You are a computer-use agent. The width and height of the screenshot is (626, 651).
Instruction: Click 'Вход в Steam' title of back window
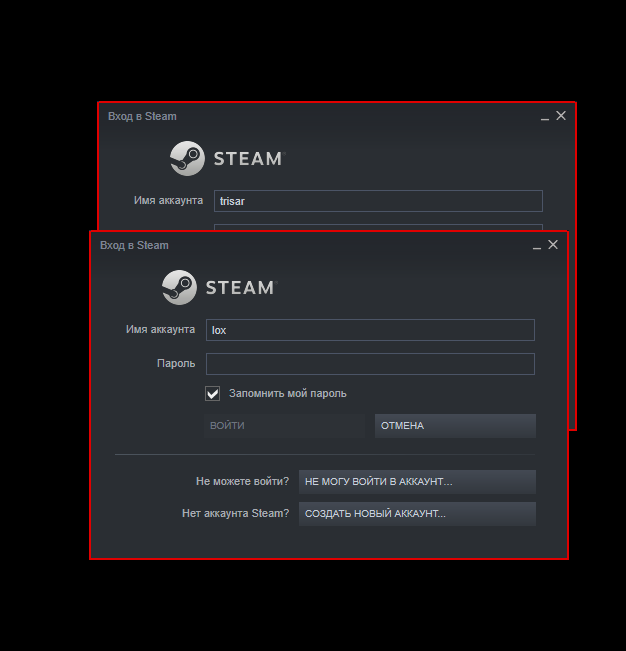click(142, 116)
